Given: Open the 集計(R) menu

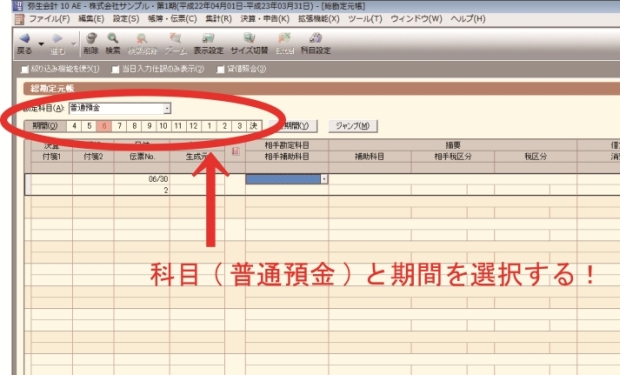Looking at the screenshot, I should 218,19.
